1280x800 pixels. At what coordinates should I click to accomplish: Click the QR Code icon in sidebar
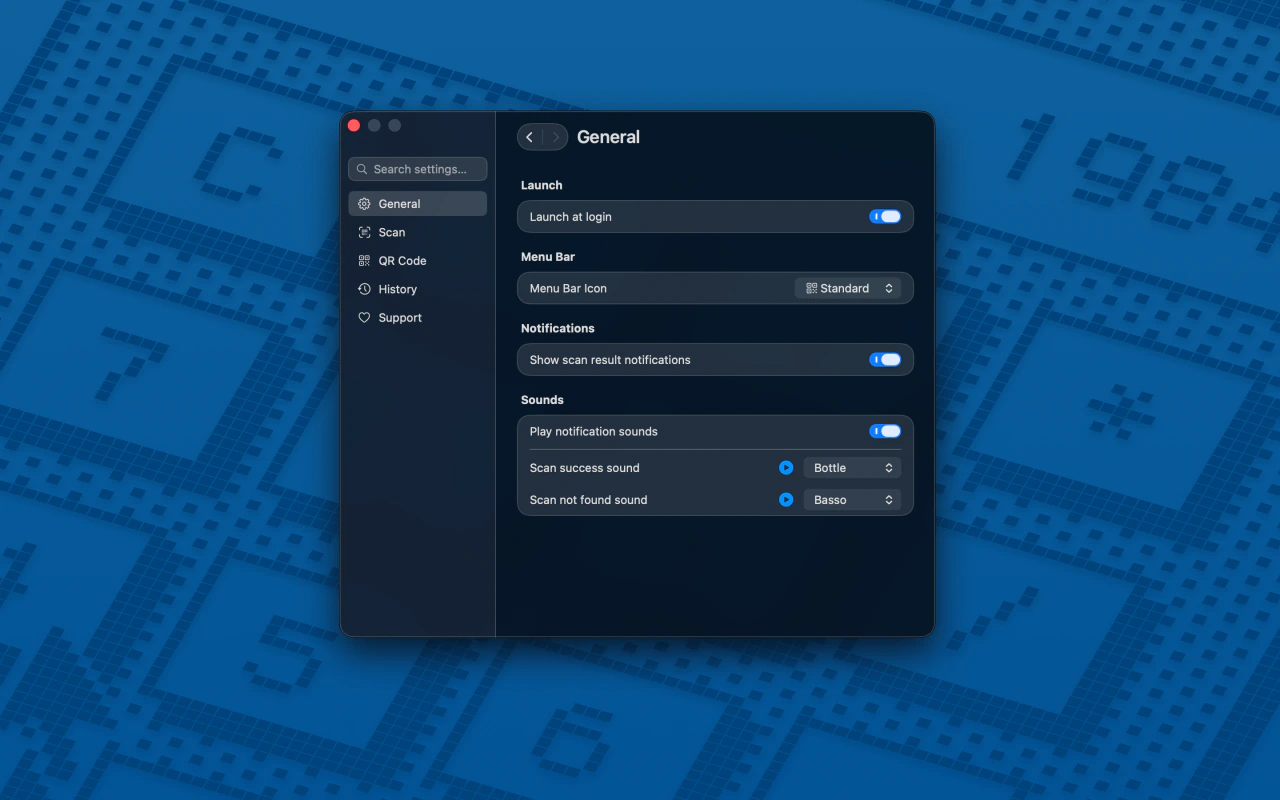tap(364, 261)
